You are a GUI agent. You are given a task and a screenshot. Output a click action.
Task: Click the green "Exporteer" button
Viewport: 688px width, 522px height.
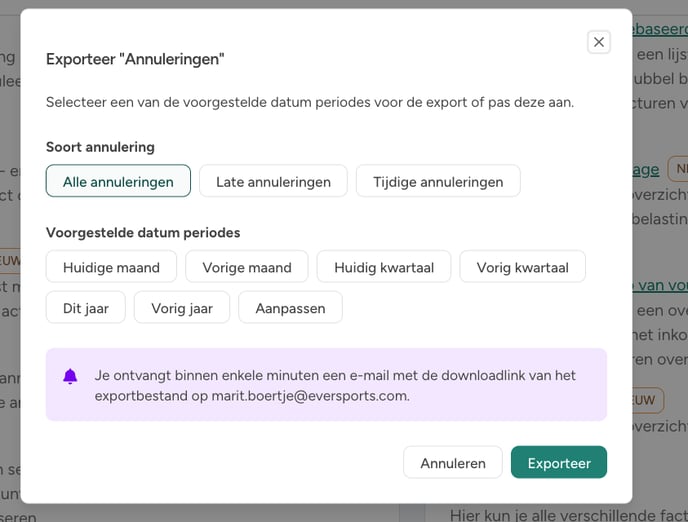pyautogui.click(x=558, y=463)
